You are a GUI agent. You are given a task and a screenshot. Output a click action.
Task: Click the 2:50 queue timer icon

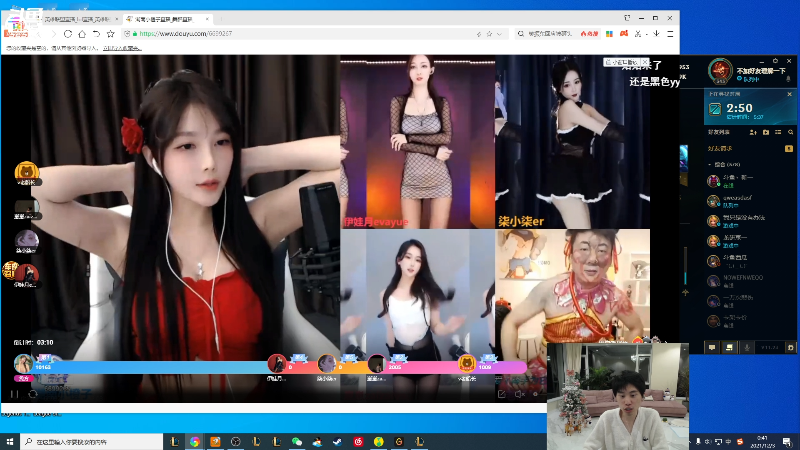715,109
